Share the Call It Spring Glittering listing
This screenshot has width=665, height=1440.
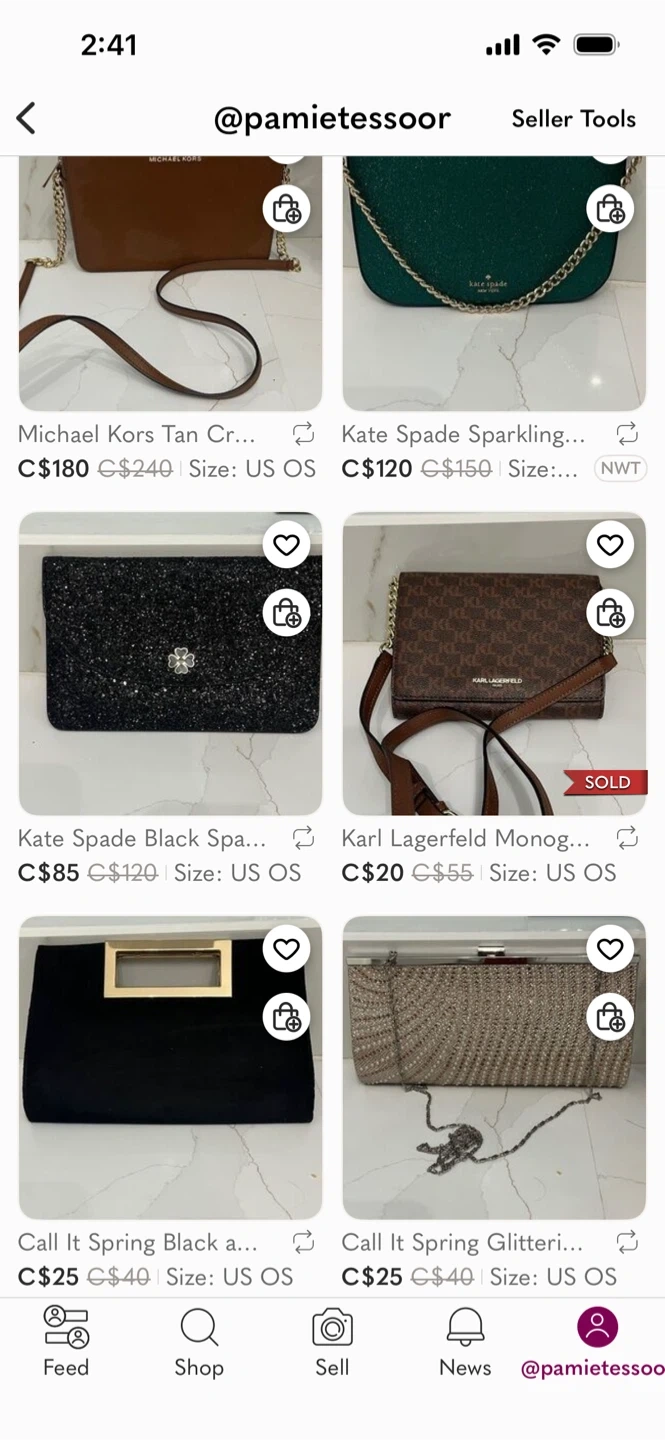627,1242
